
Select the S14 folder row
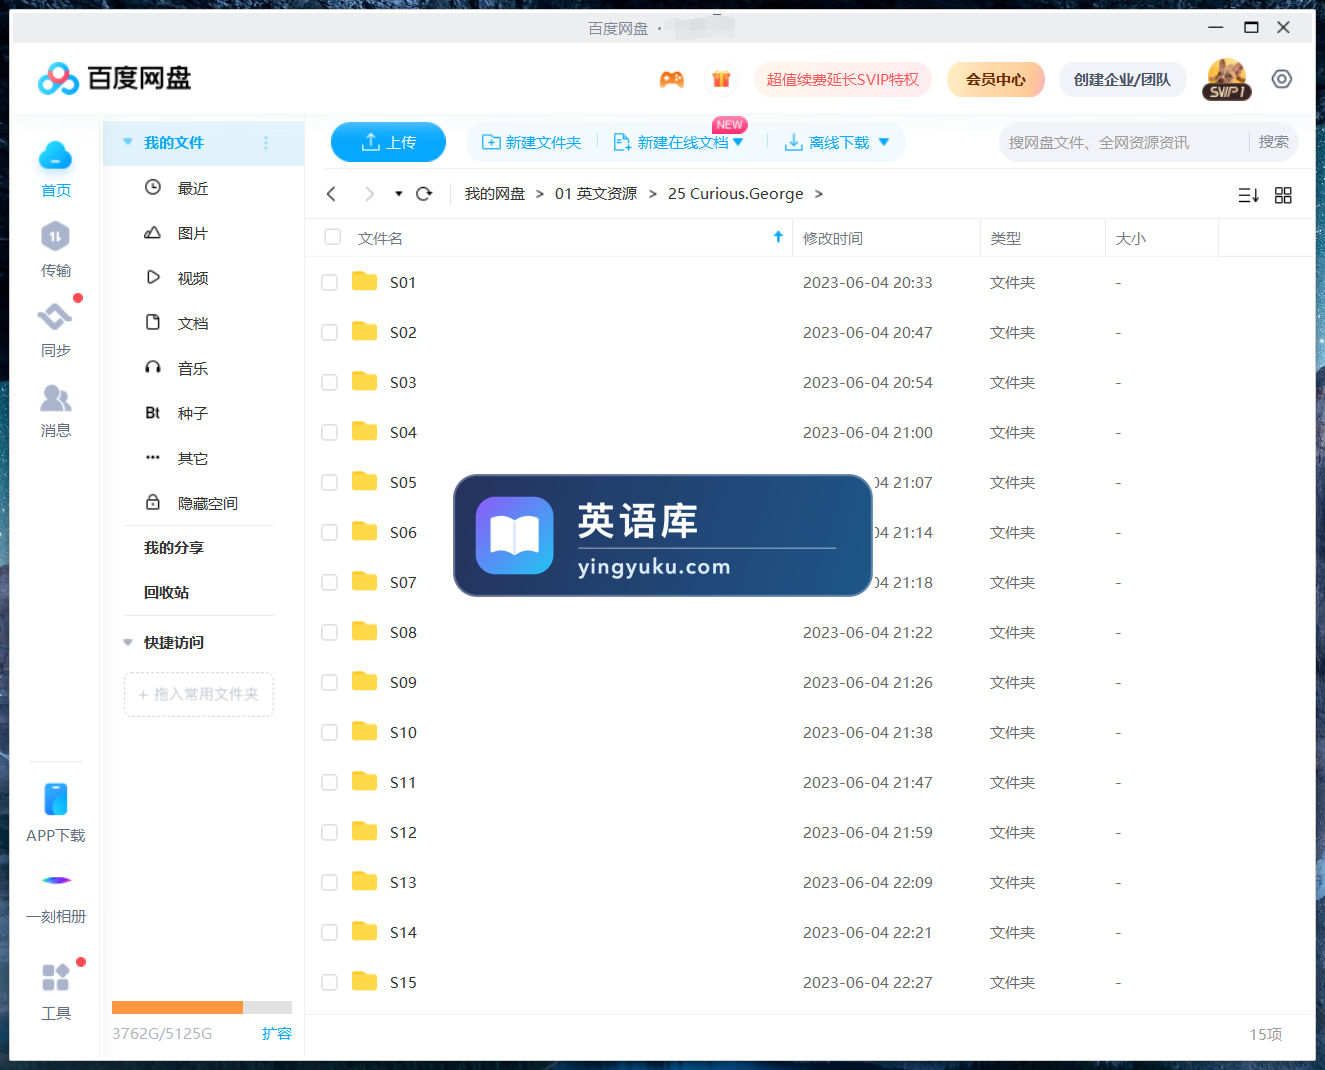808,933
